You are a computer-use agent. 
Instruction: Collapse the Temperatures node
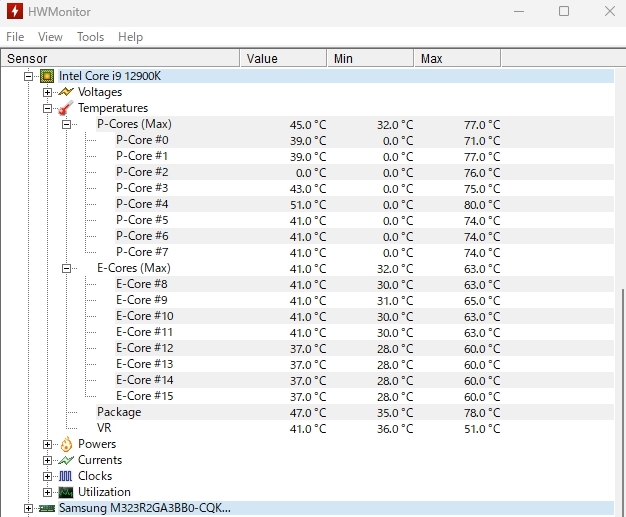pyautogui.click(x=47, y=108)
